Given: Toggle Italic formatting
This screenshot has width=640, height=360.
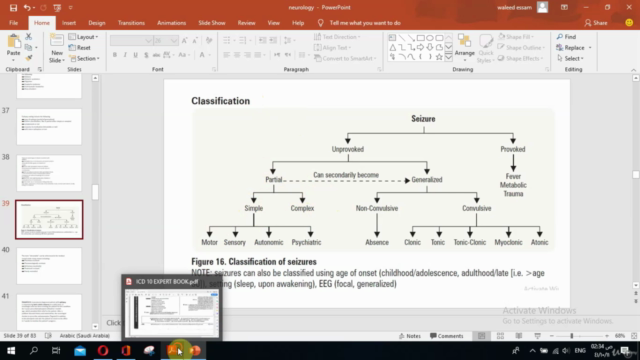Looking at the screenshot, I should (x=125, y=55).
